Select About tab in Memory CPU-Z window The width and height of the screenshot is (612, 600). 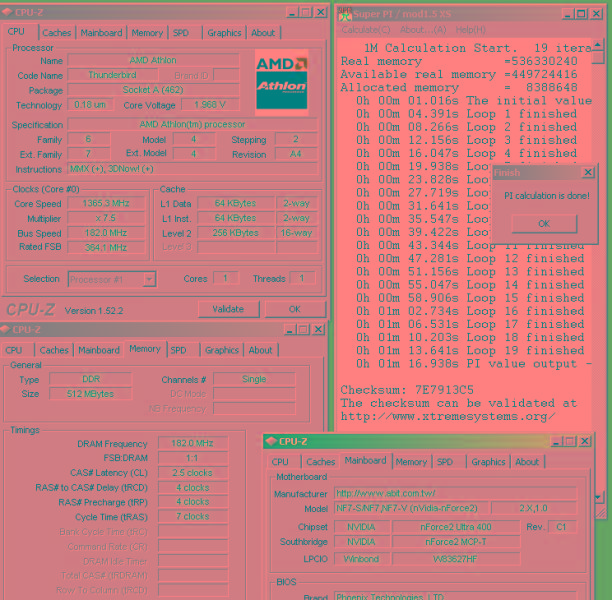[260, 350]
